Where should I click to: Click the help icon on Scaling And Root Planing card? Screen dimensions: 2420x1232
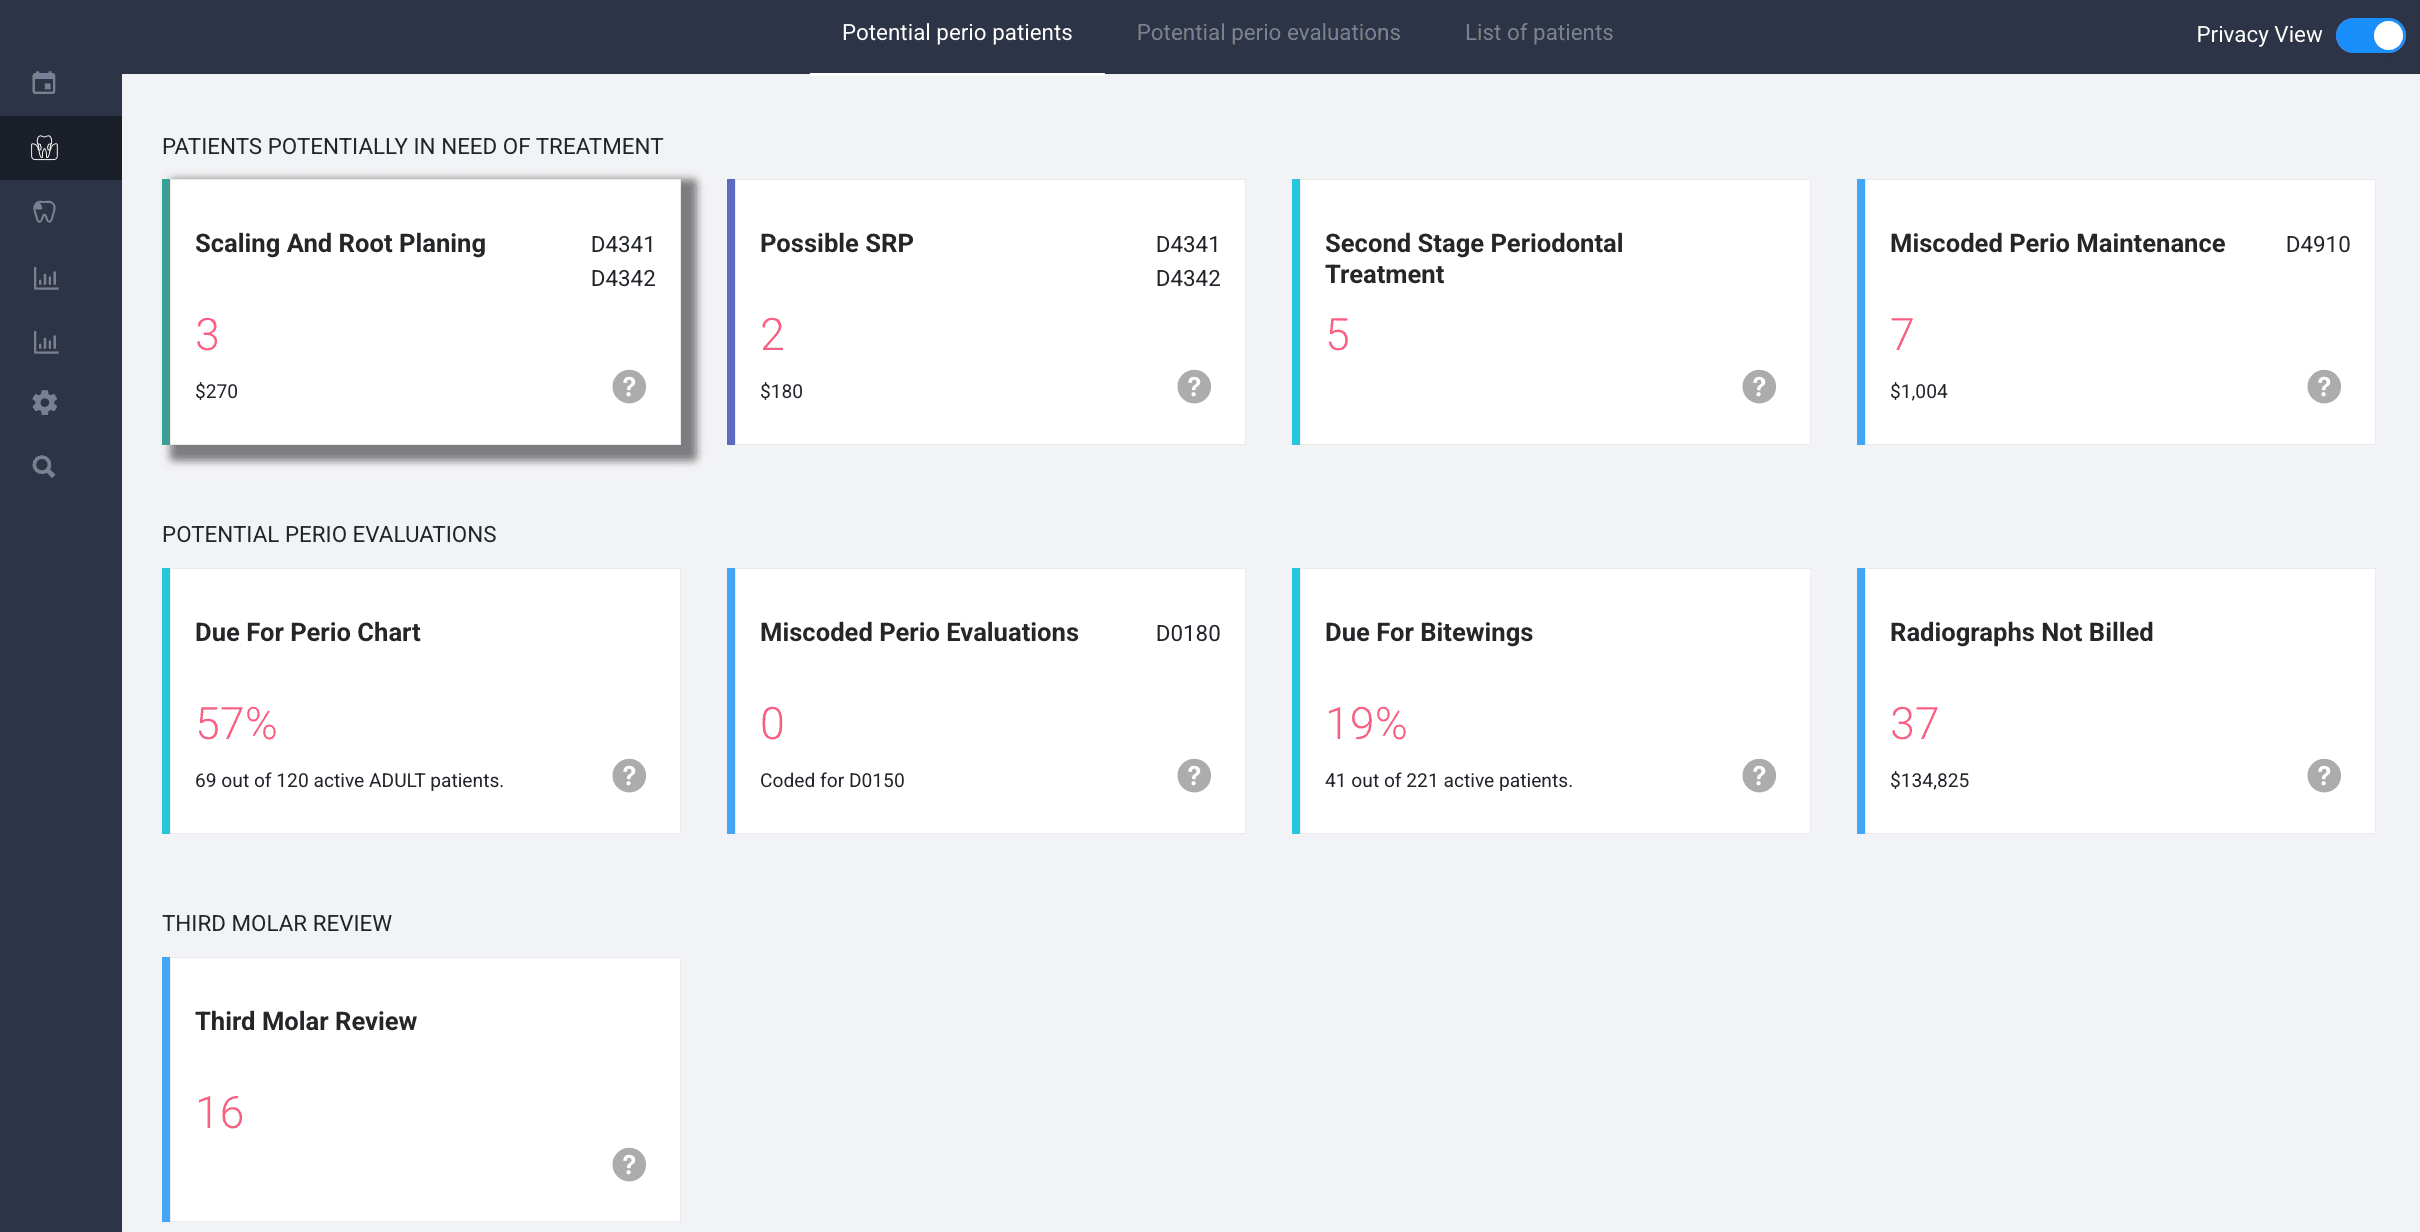pyautogui.click(x=628, y=386)
